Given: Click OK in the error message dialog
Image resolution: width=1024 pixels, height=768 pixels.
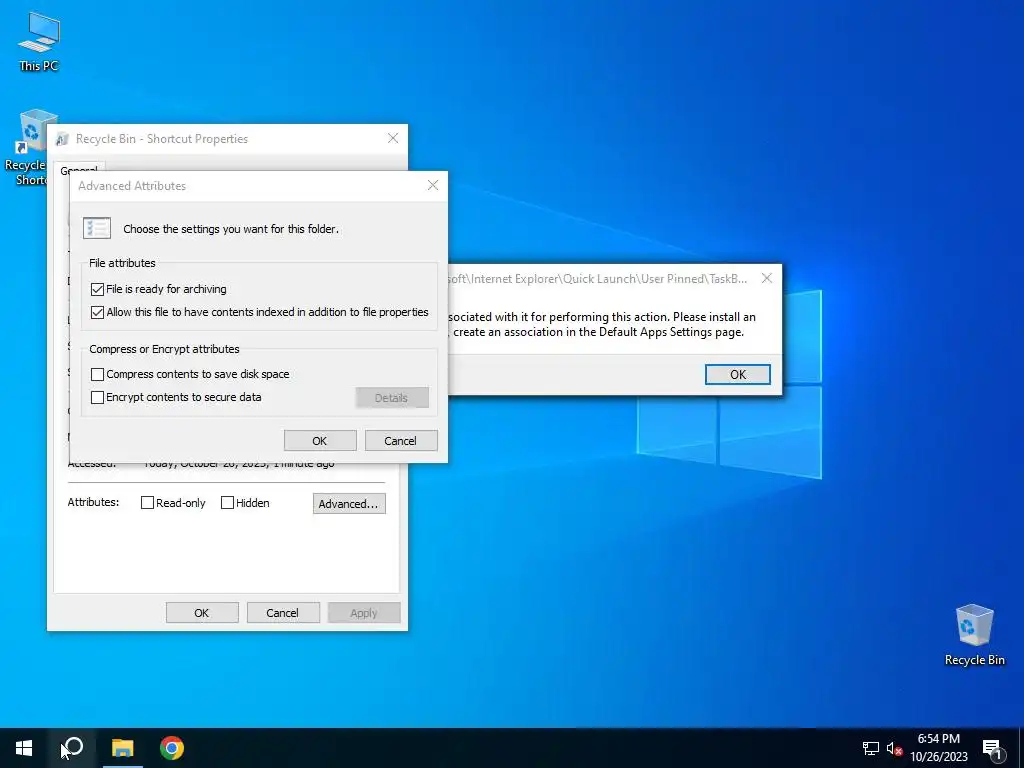Looking at the screenshot, I should 737,375.
